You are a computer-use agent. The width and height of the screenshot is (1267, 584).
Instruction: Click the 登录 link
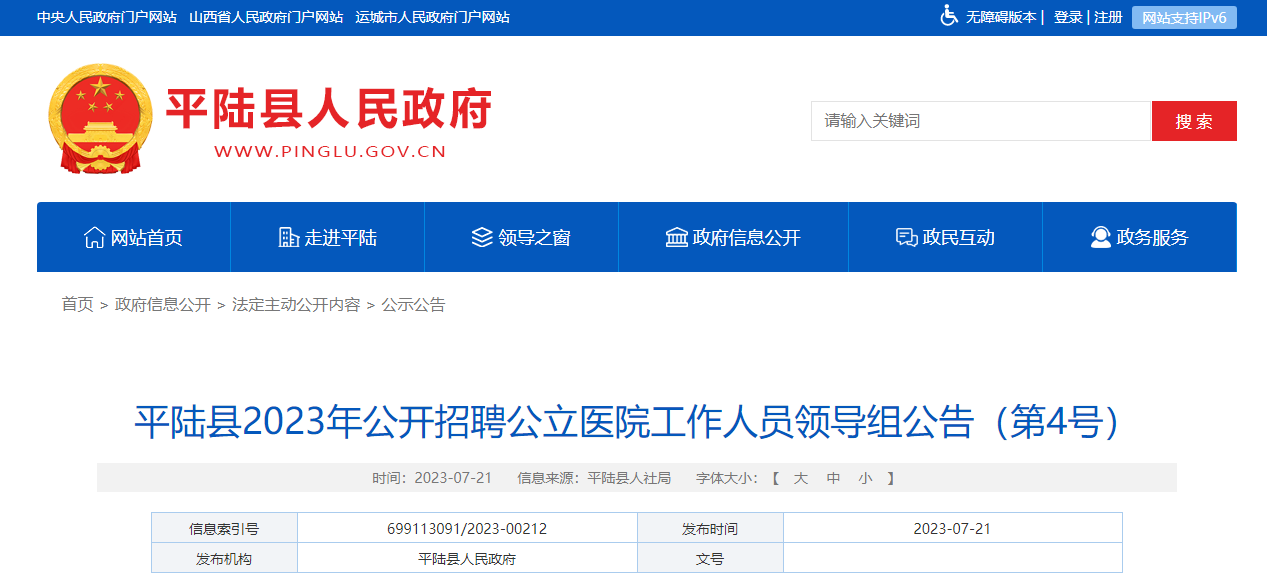(x=1068, y=17)
